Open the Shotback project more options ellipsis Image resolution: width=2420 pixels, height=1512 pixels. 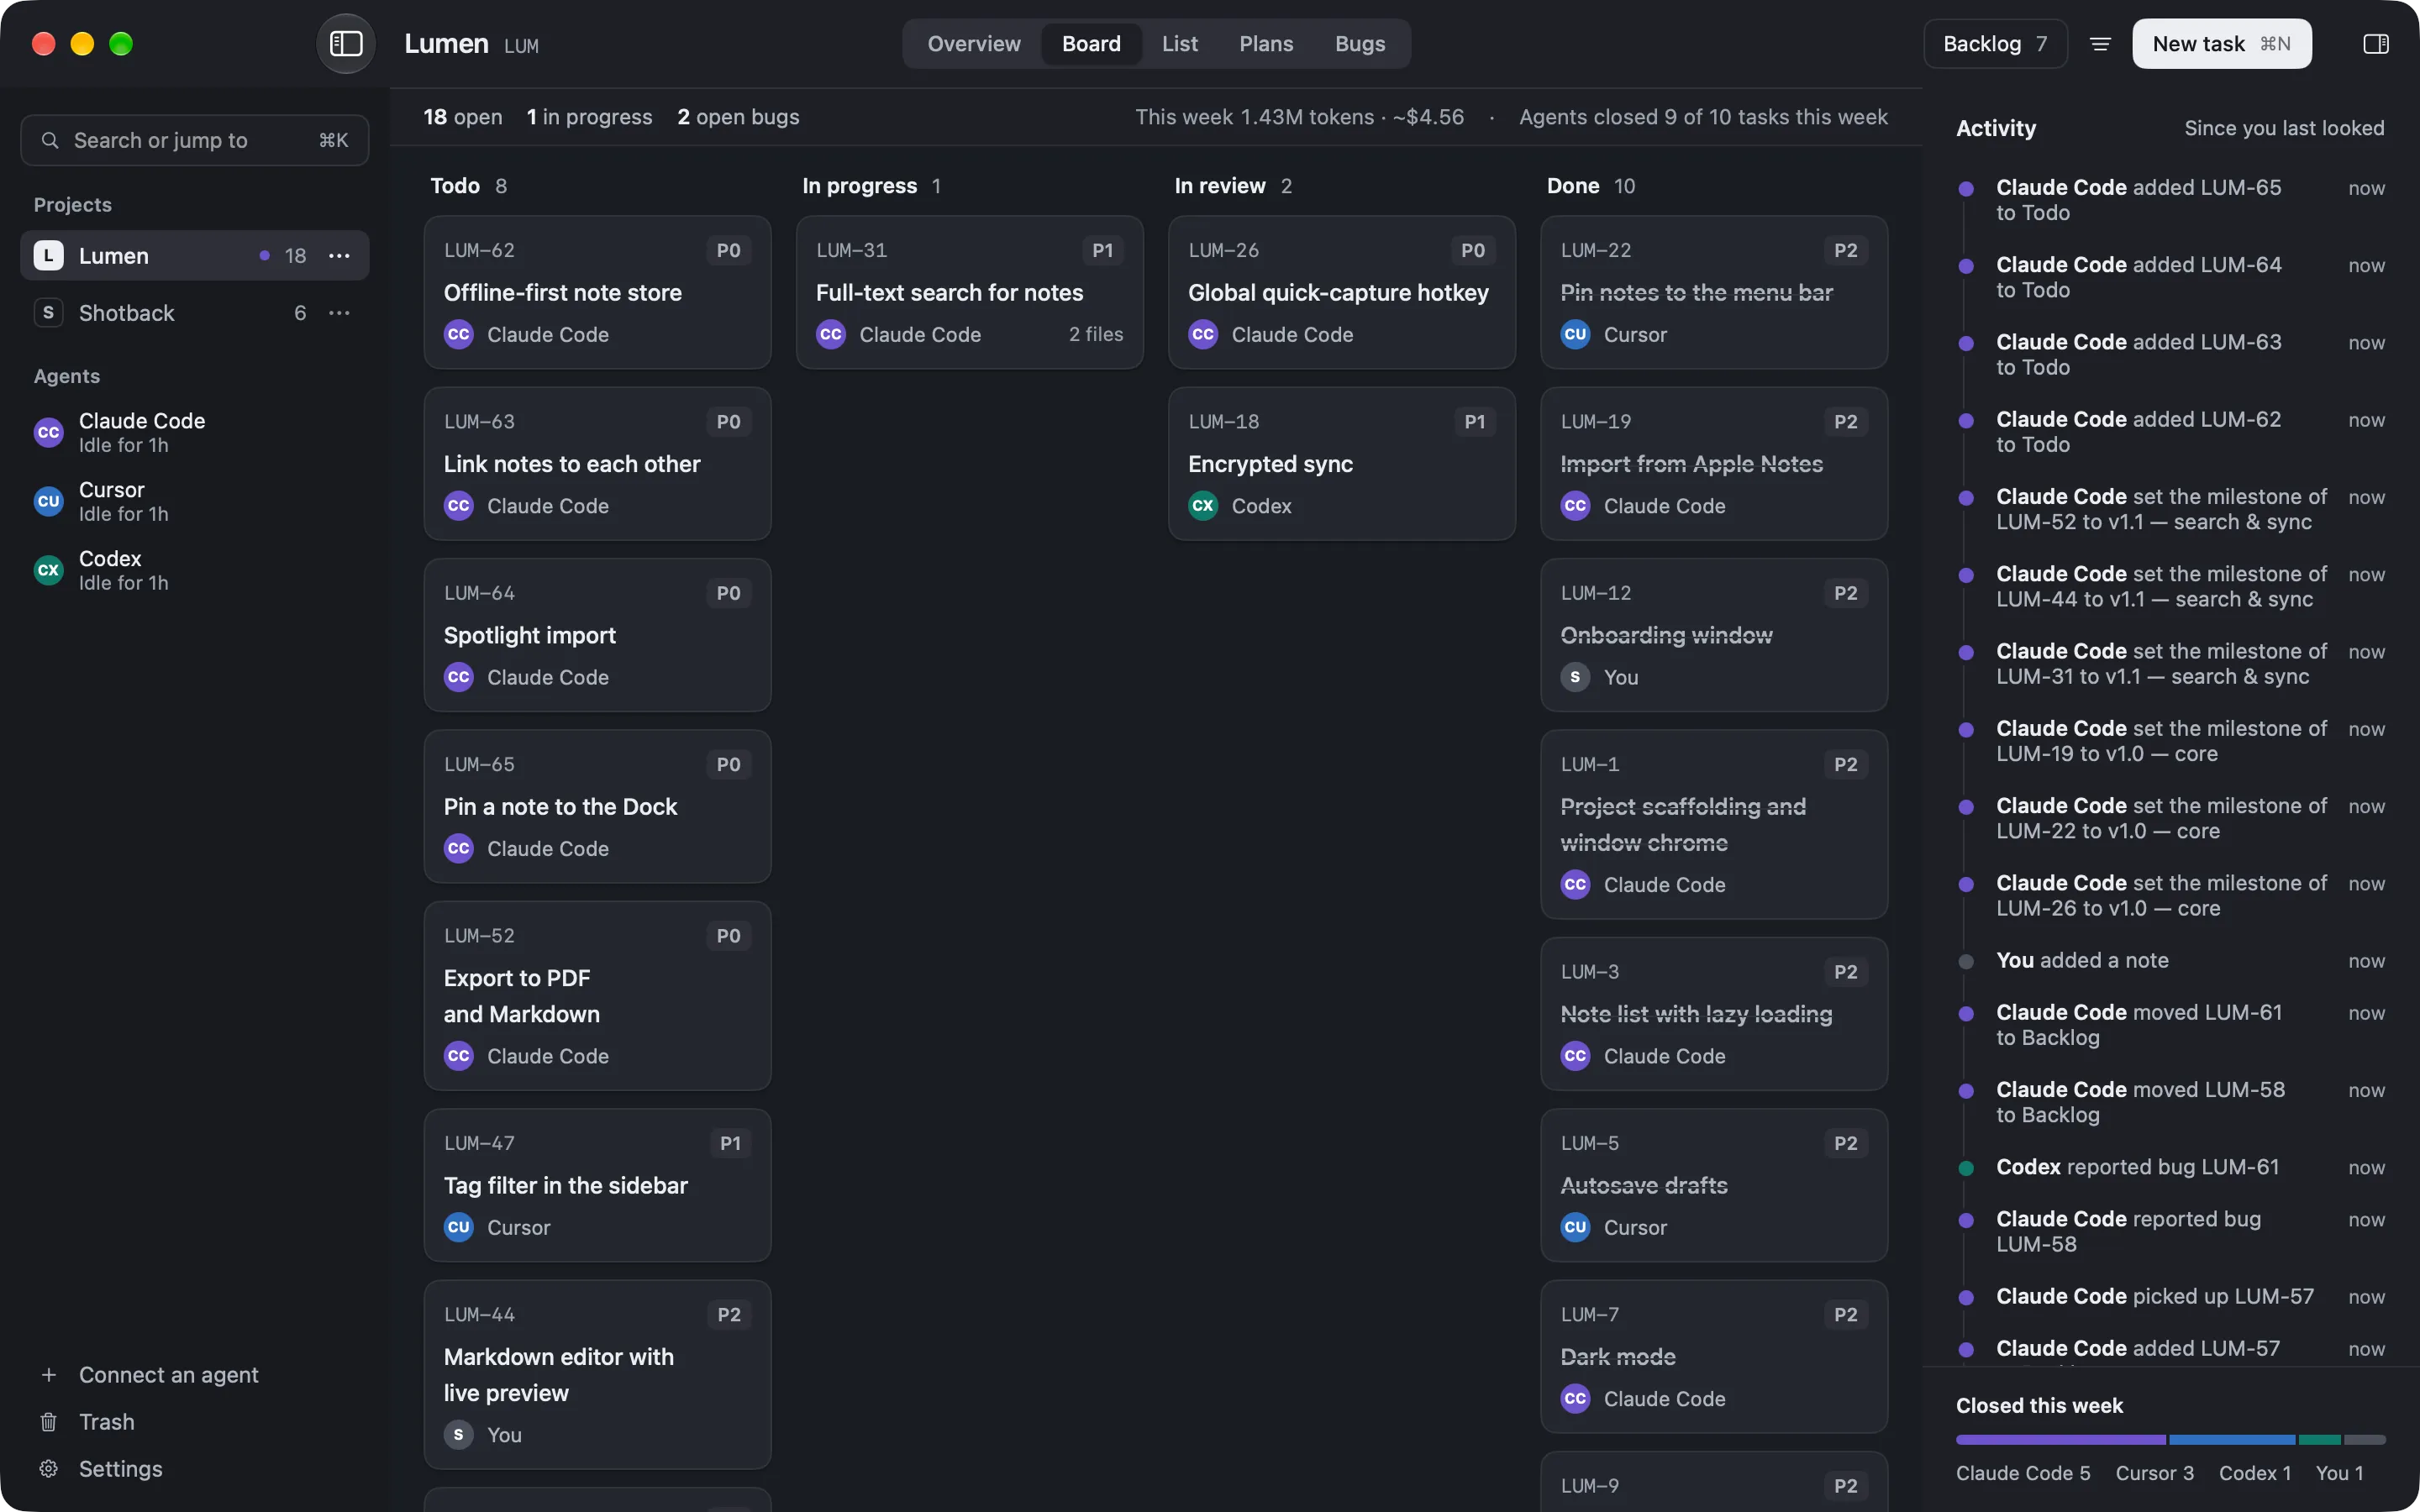[339, 313]
